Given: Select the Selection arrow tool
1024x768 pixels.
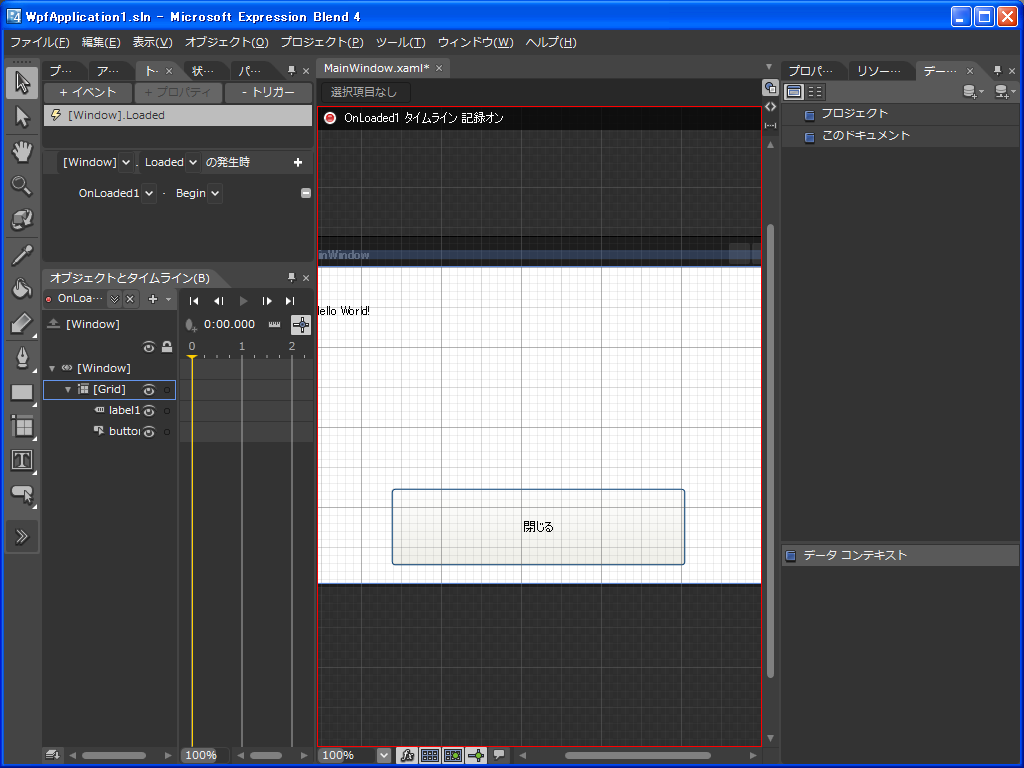Looking at the screenshot, I should [22, 83].
